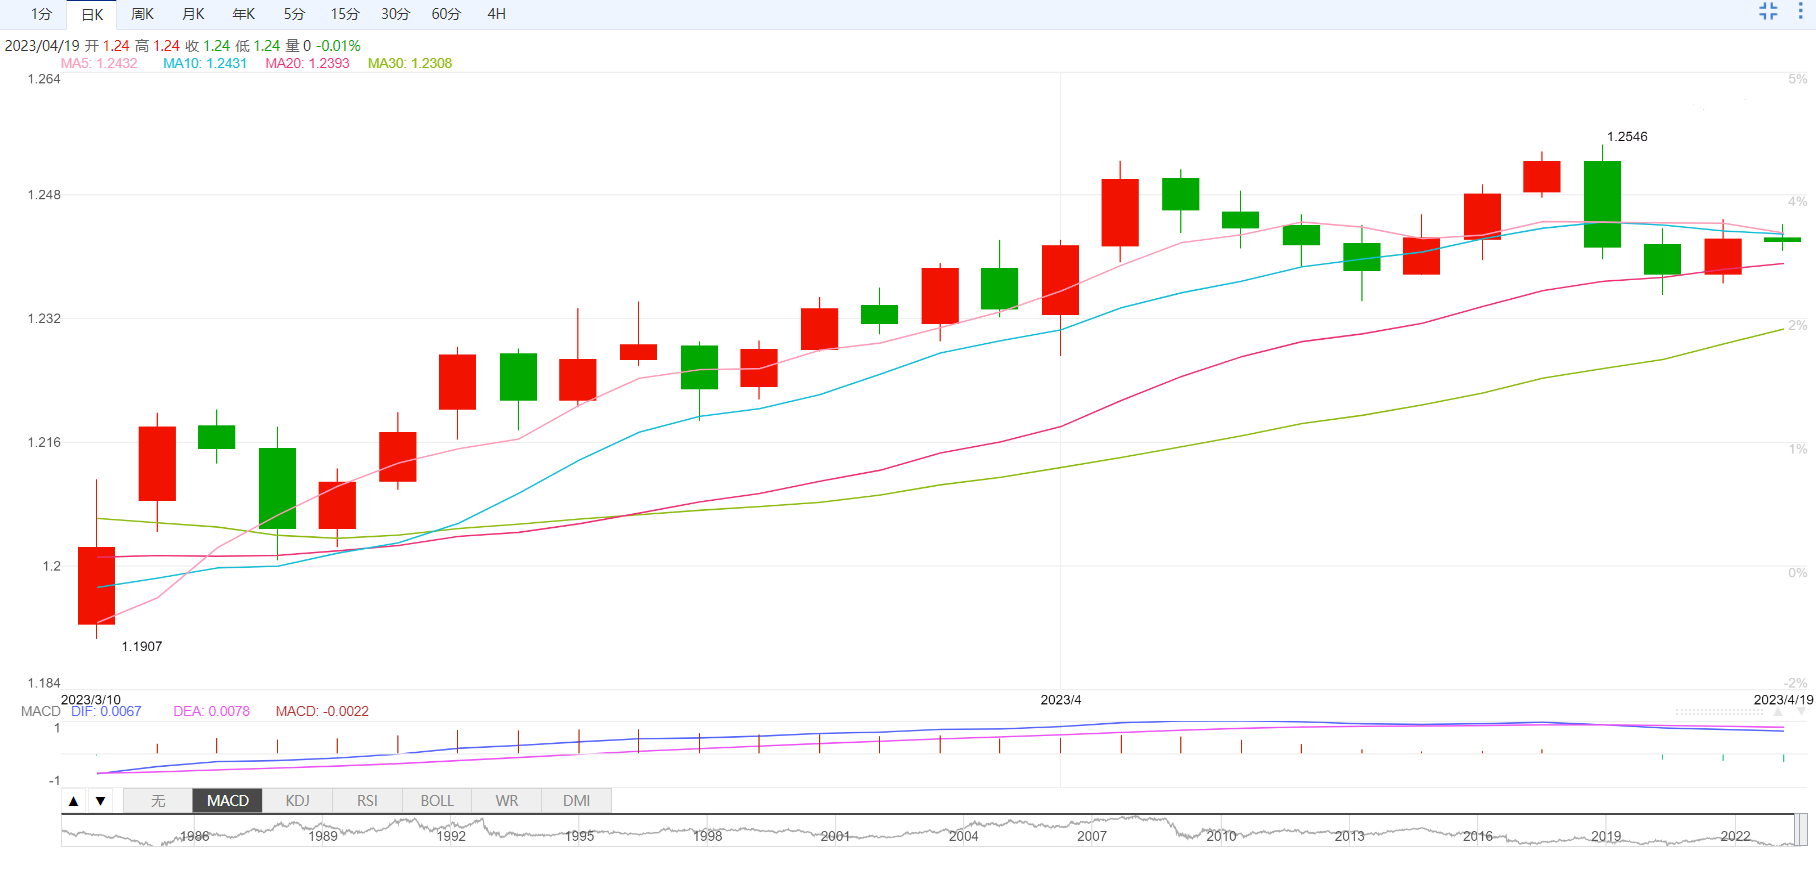Image resolution: width=1816 pixels, height=879 pixels.
Task: Switch to the WR indicator
Action: pyautogui.click(x=507, y=801)
